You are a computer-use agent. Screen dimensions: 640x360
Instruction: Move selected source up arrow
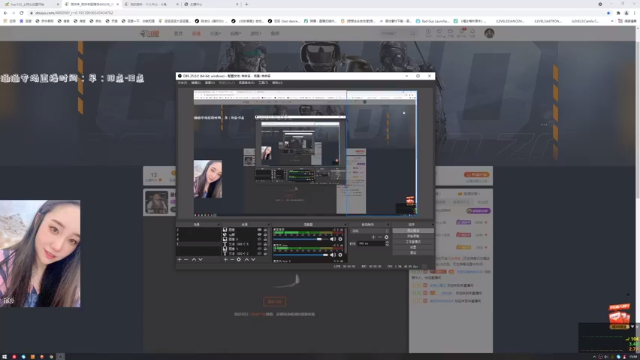pyautogui.click(x=247, y=260)
